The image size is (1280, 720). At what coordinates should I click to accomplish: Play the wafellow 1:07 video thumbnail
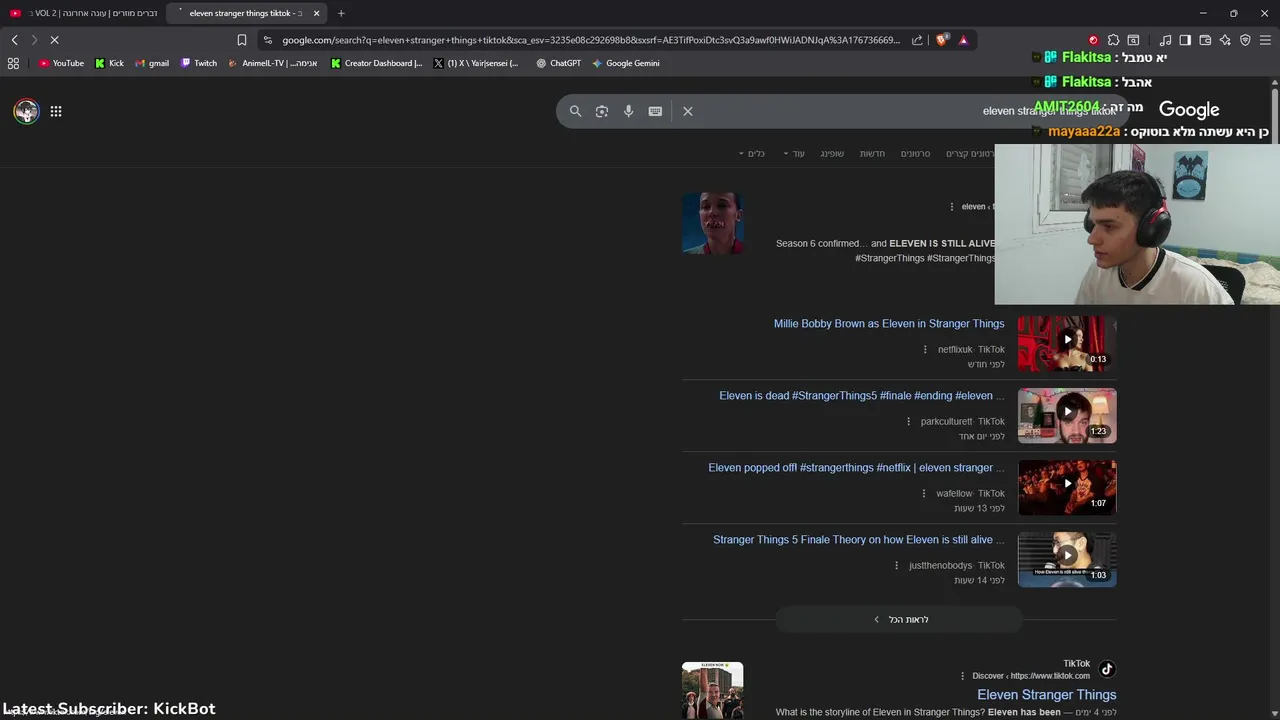(x=1067, y=487)
